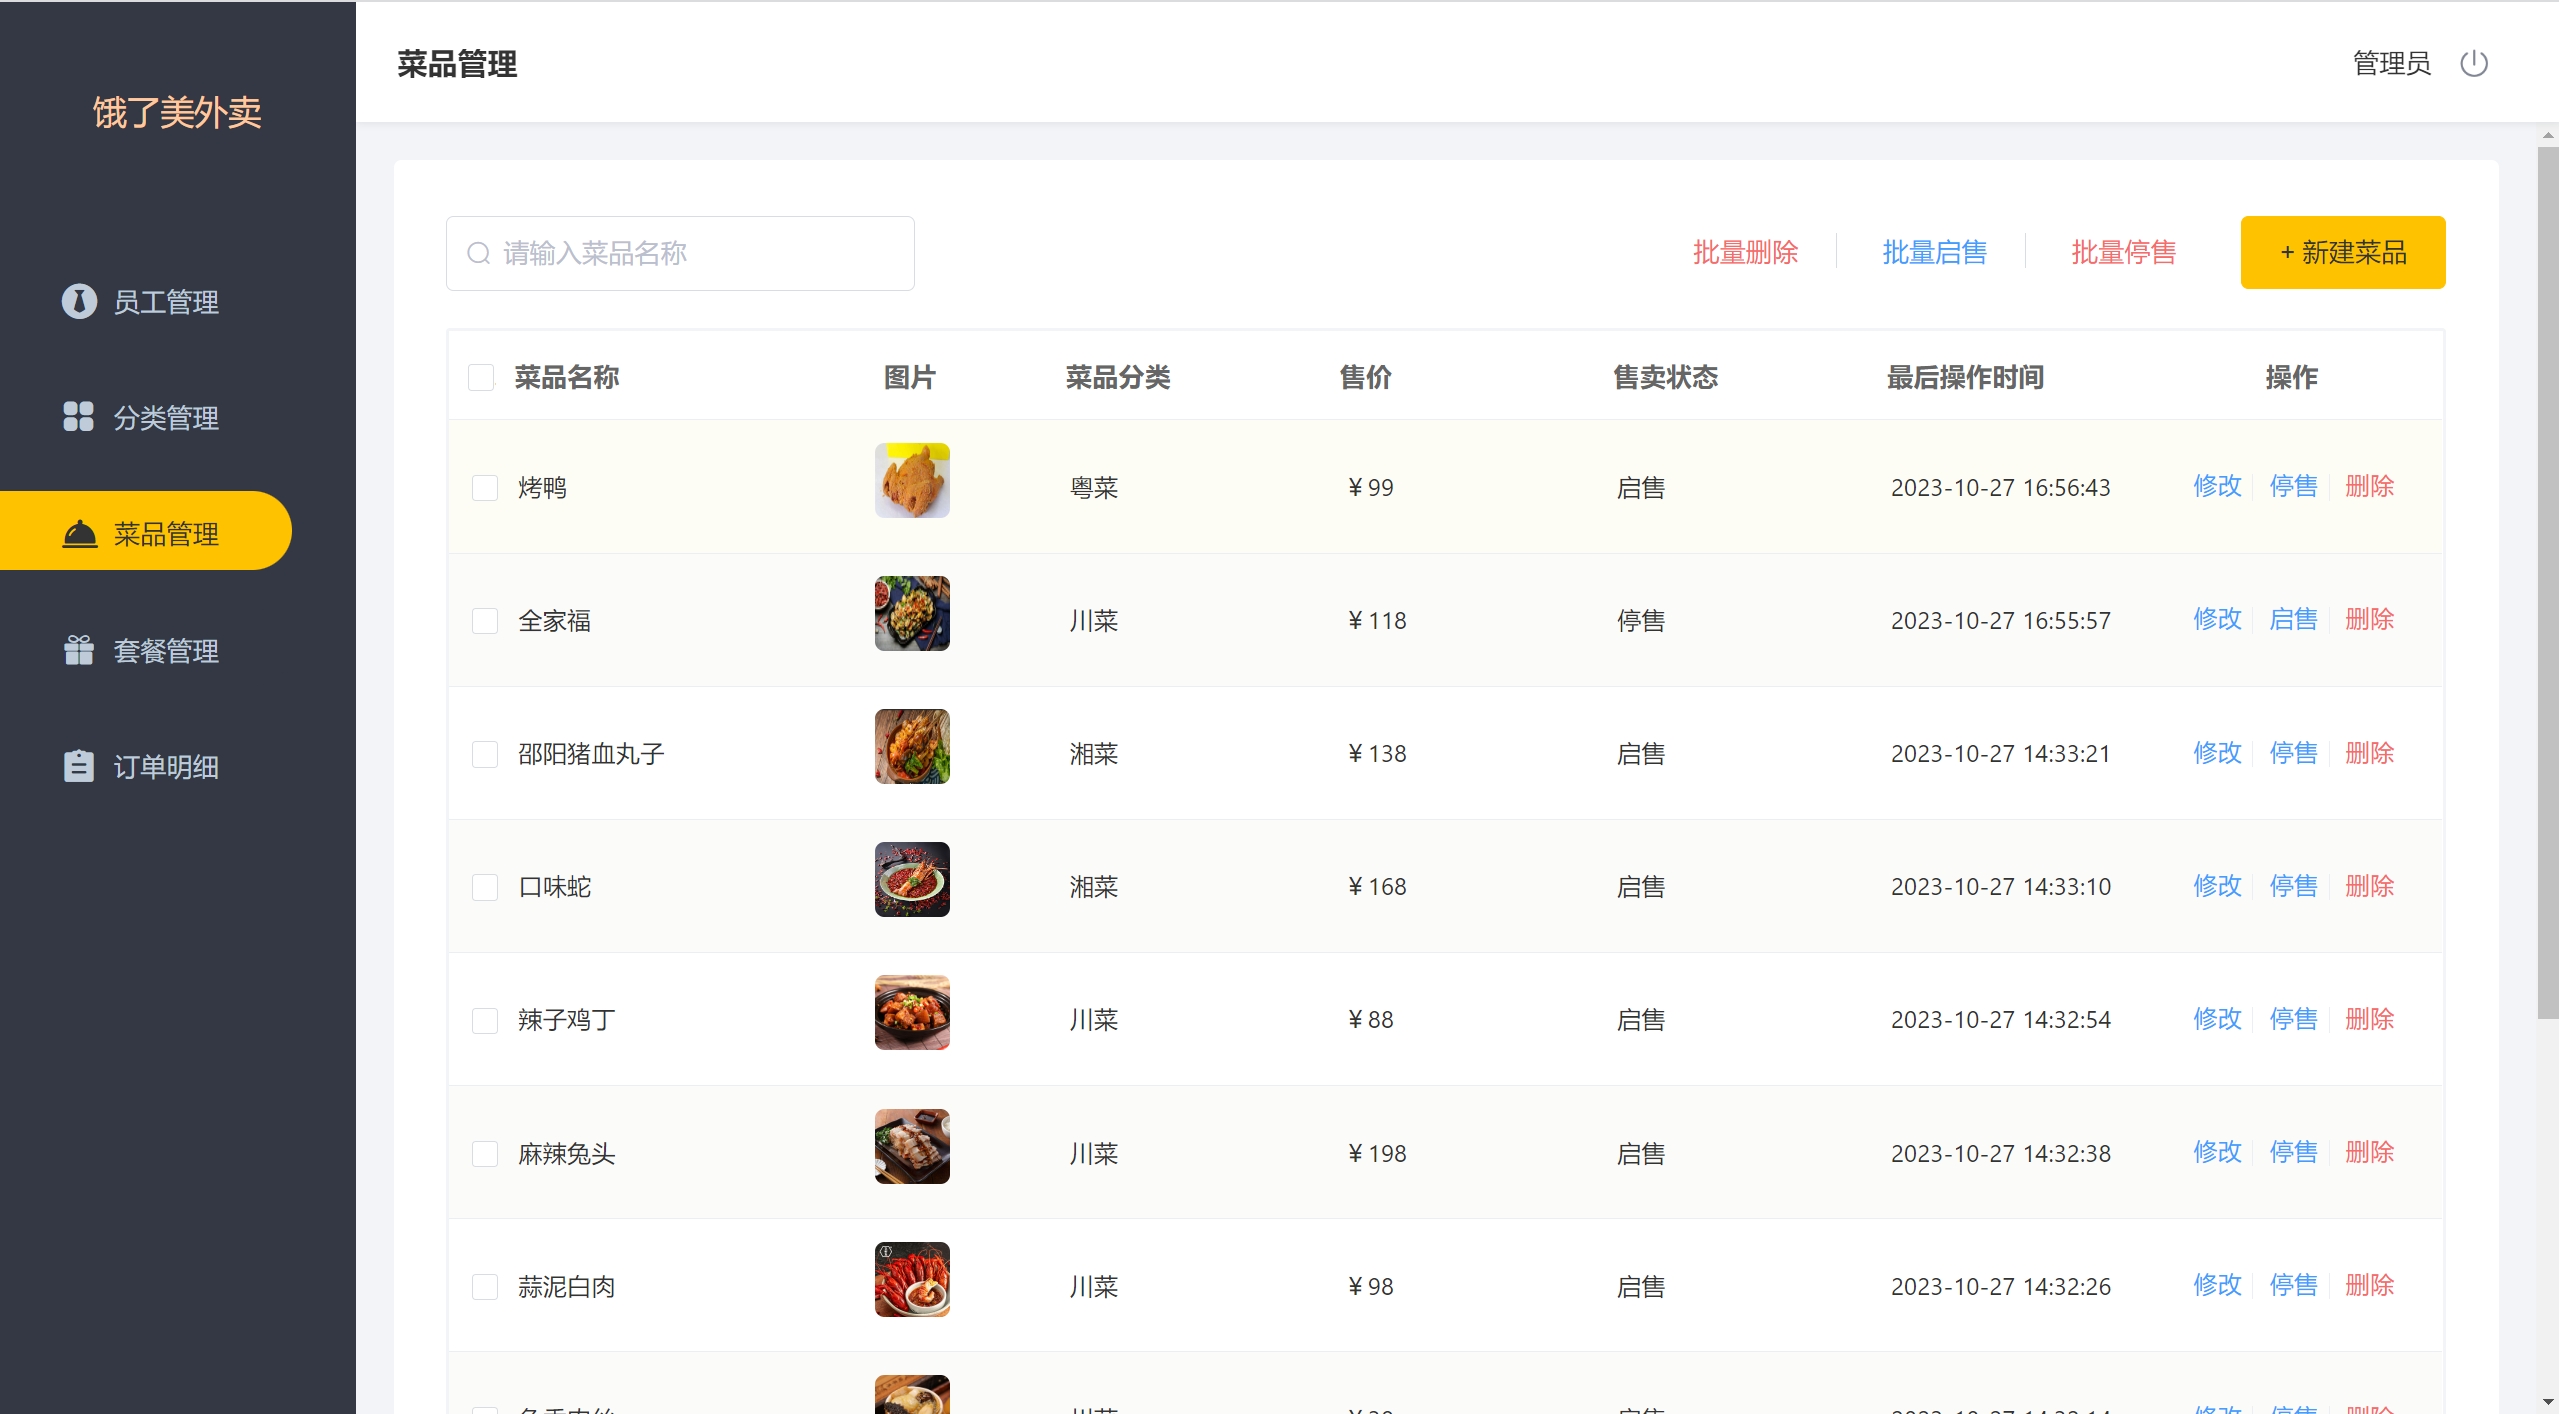The width and height of the screenshot is (2559, 1414).
Task: Open 套餐管理 in the sidebar
Action: pos(166,651)
